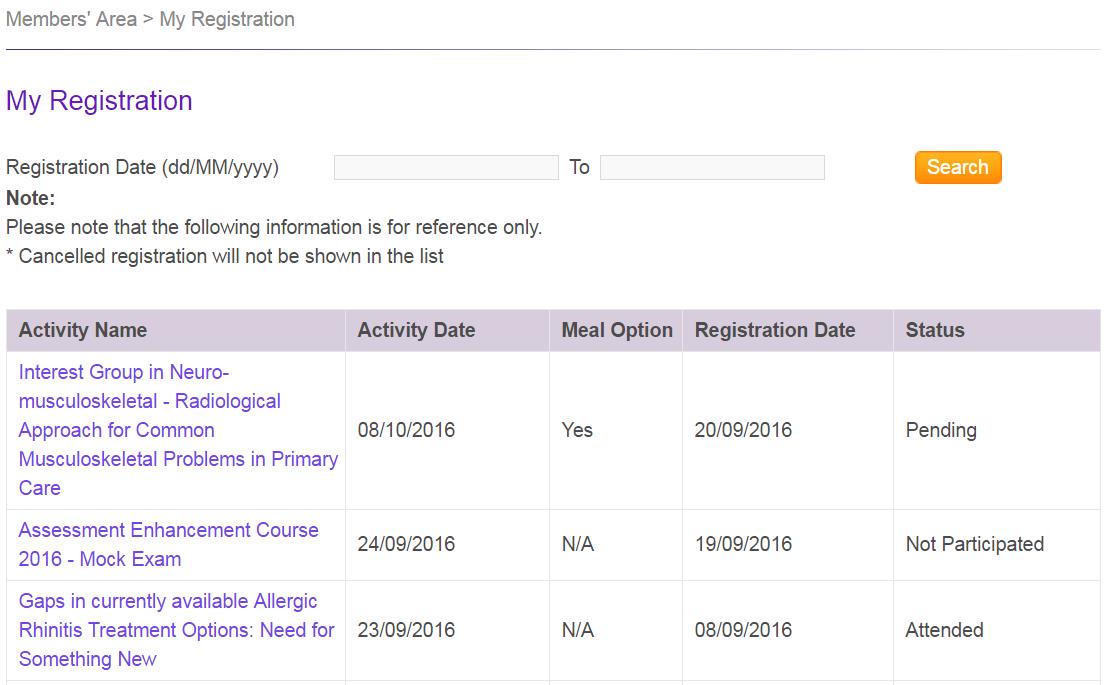The height and width of the screenshot is (685, 1109).
Task: Click the Registration Date column header
Action: pyautogui.click(x=775, y=330)
